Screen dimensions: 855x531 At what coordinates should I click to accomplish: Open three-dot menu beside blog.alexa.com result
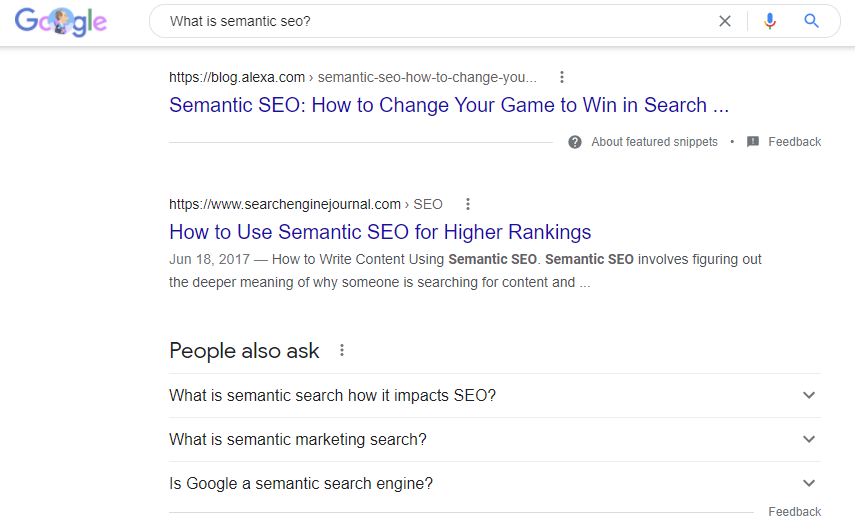pyautogui.click(x=562, y=77)
